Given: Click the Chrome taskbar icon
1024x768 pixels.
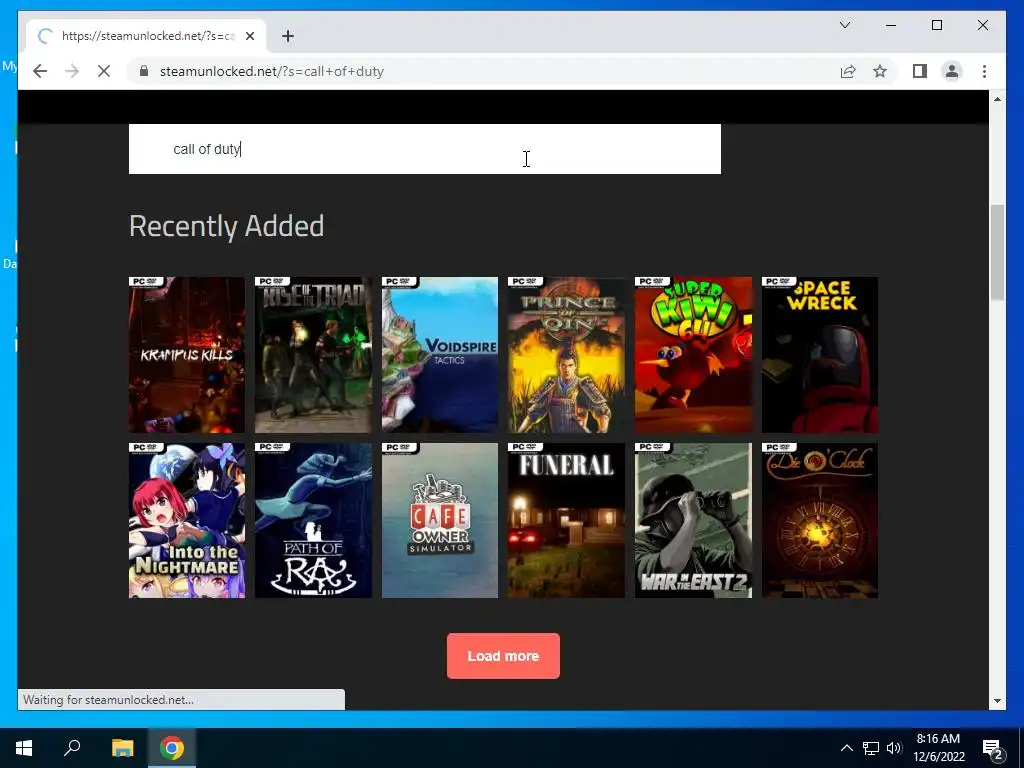Looking at the screenshot, I should tap(172, 748).
